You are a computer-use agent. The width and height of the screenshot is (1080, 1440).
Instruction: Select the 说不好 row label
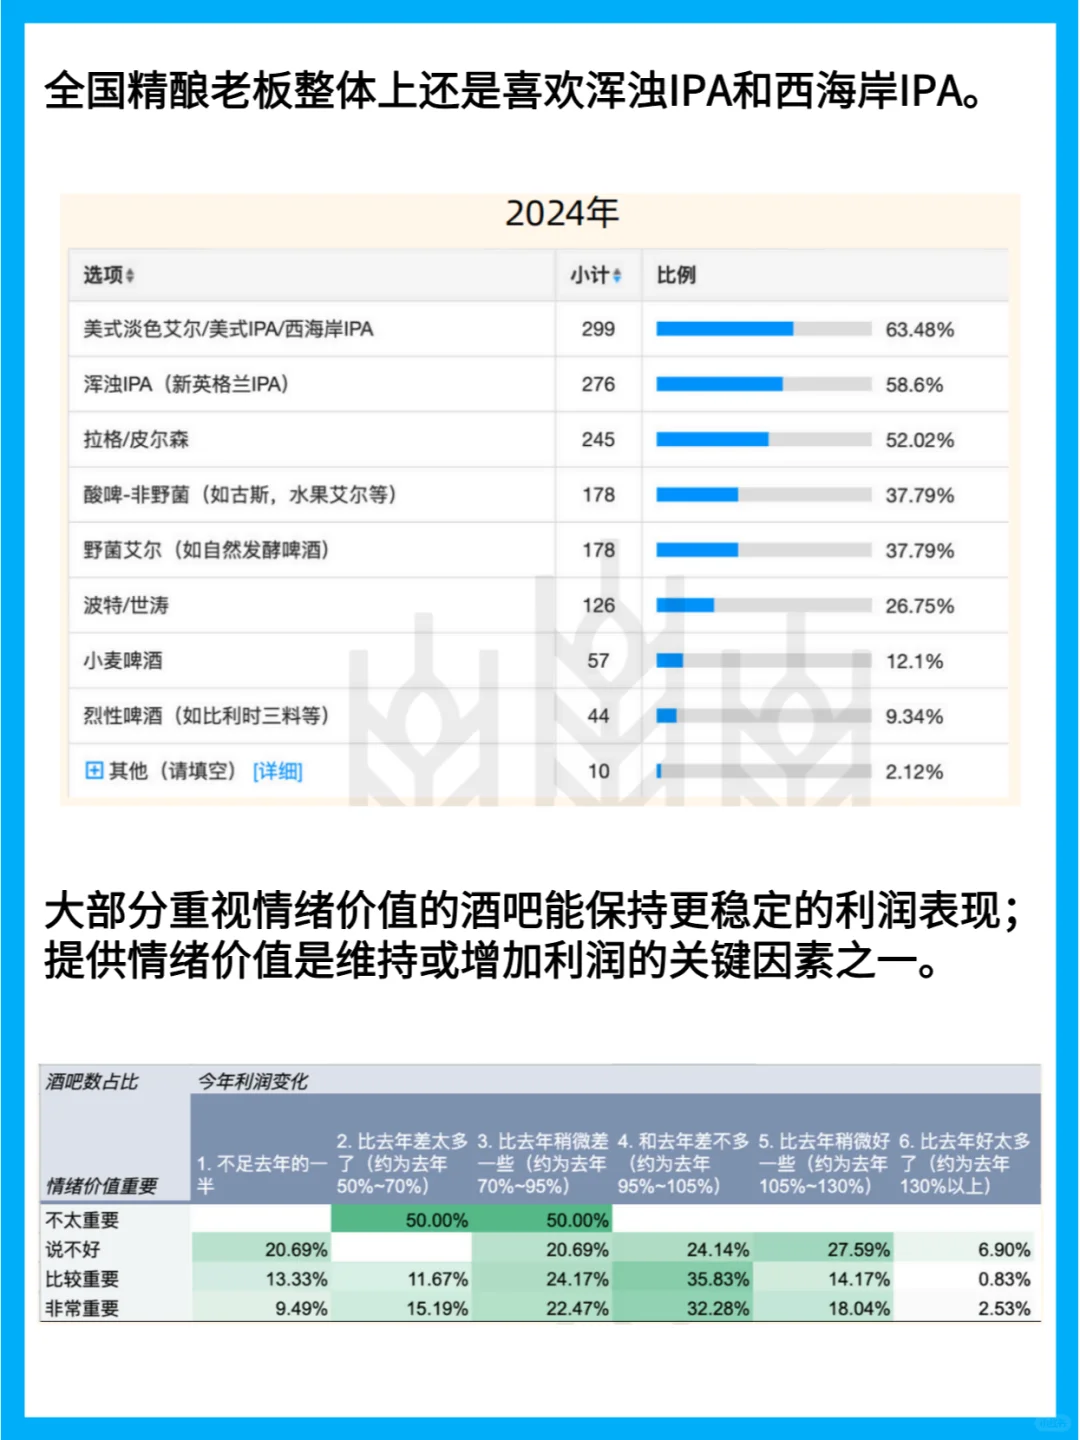[73, 1249]
